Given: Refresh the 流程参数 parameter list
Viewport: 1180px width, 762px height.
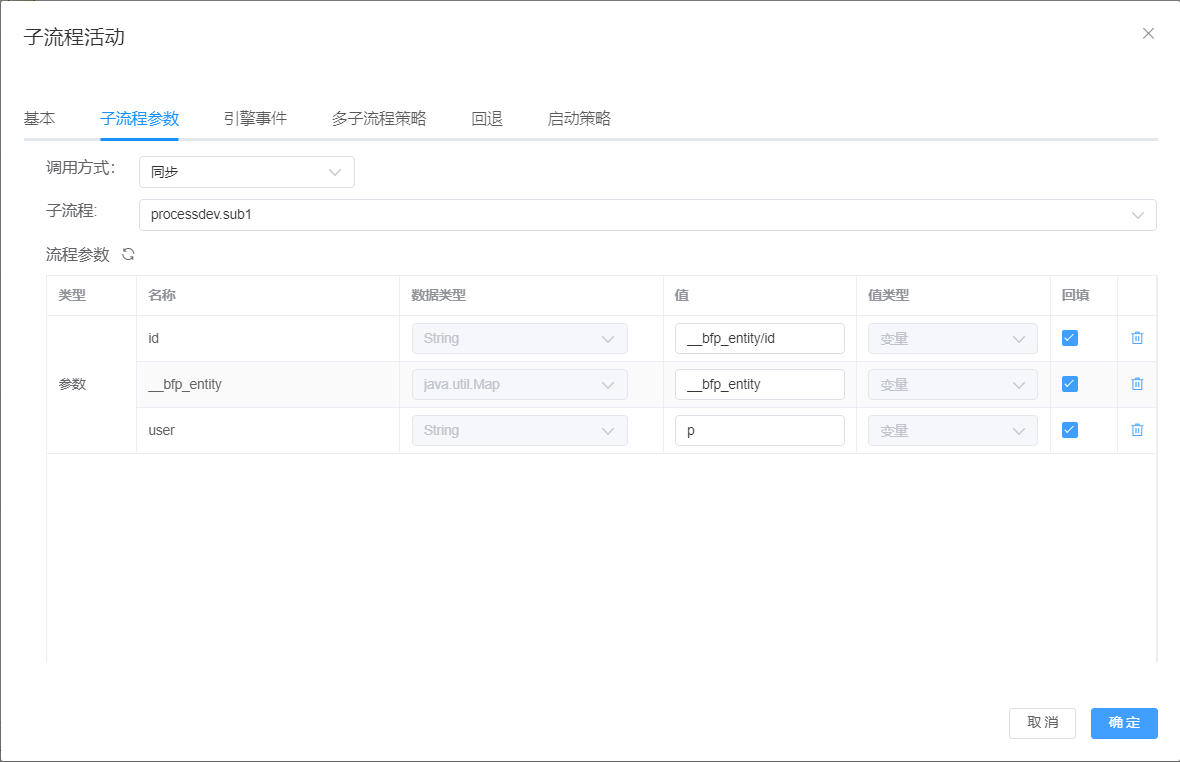Looking at the screenshot, I should (x=127, y=254).
